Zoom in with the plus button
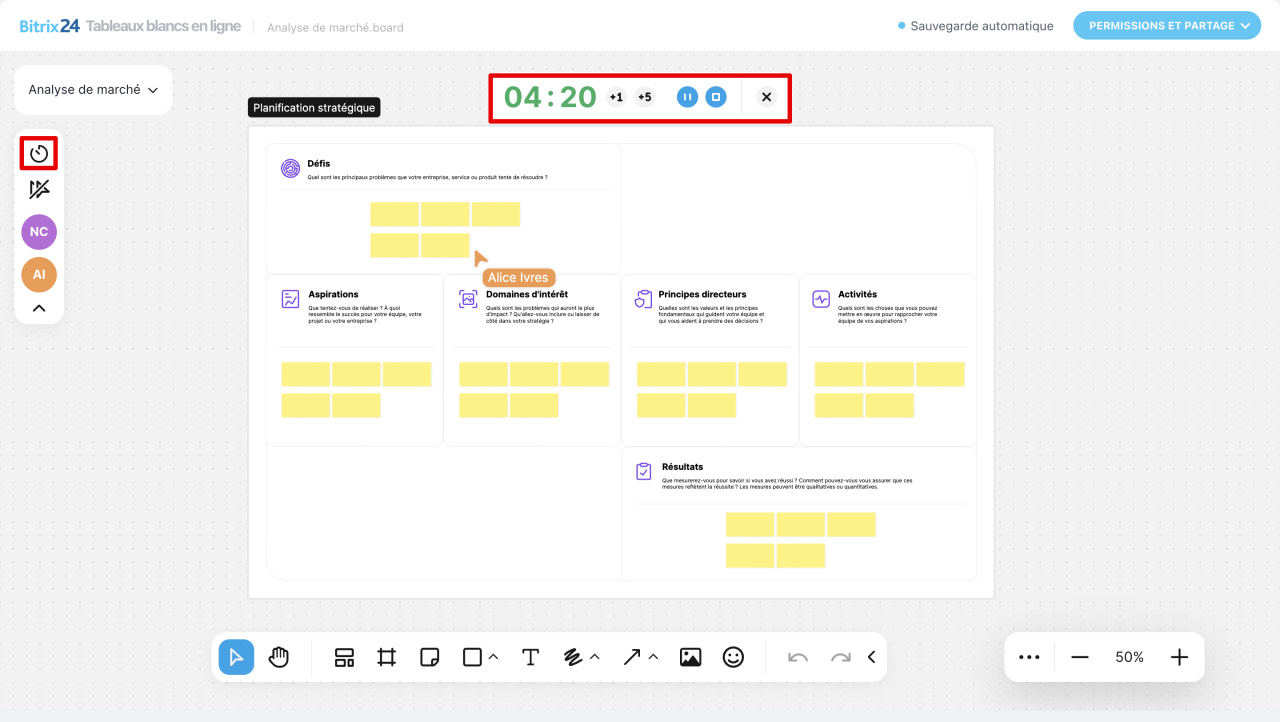Image resolution: width=1280 pixels, height=722 pixels. point(1179,657)
